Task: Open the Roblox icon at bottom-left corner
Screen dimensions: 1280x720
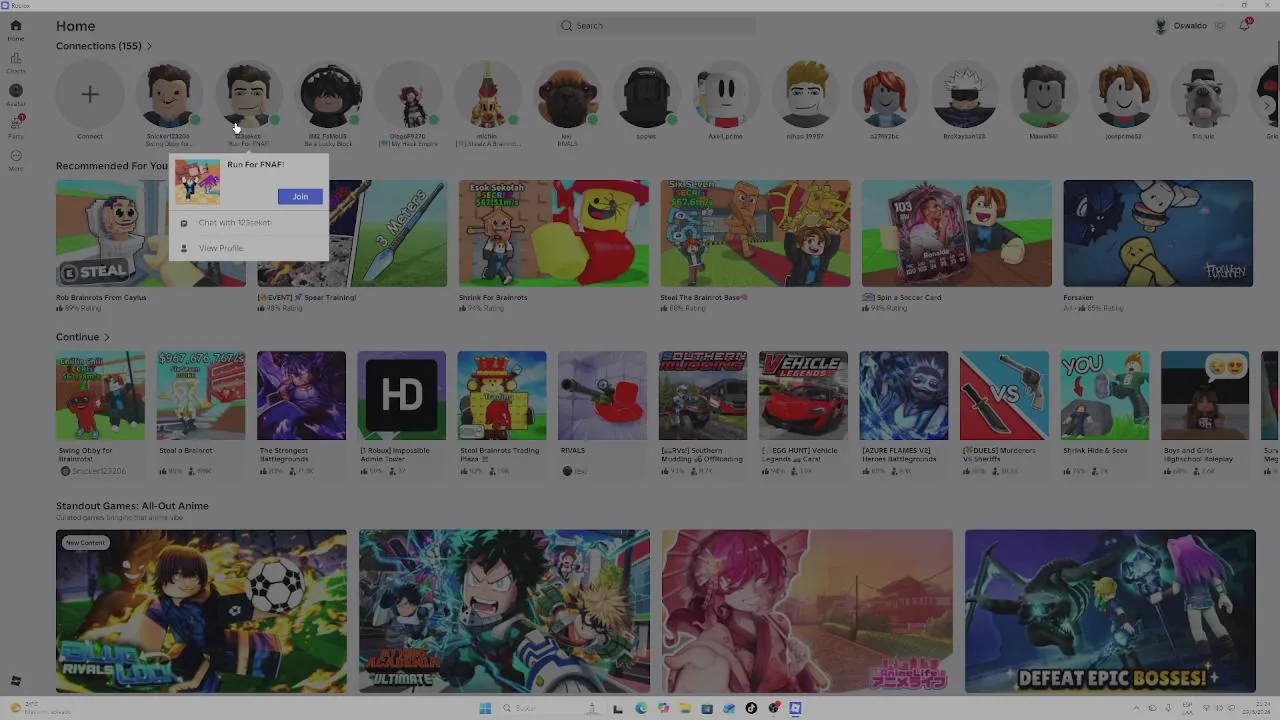Action: click(15, 681)
